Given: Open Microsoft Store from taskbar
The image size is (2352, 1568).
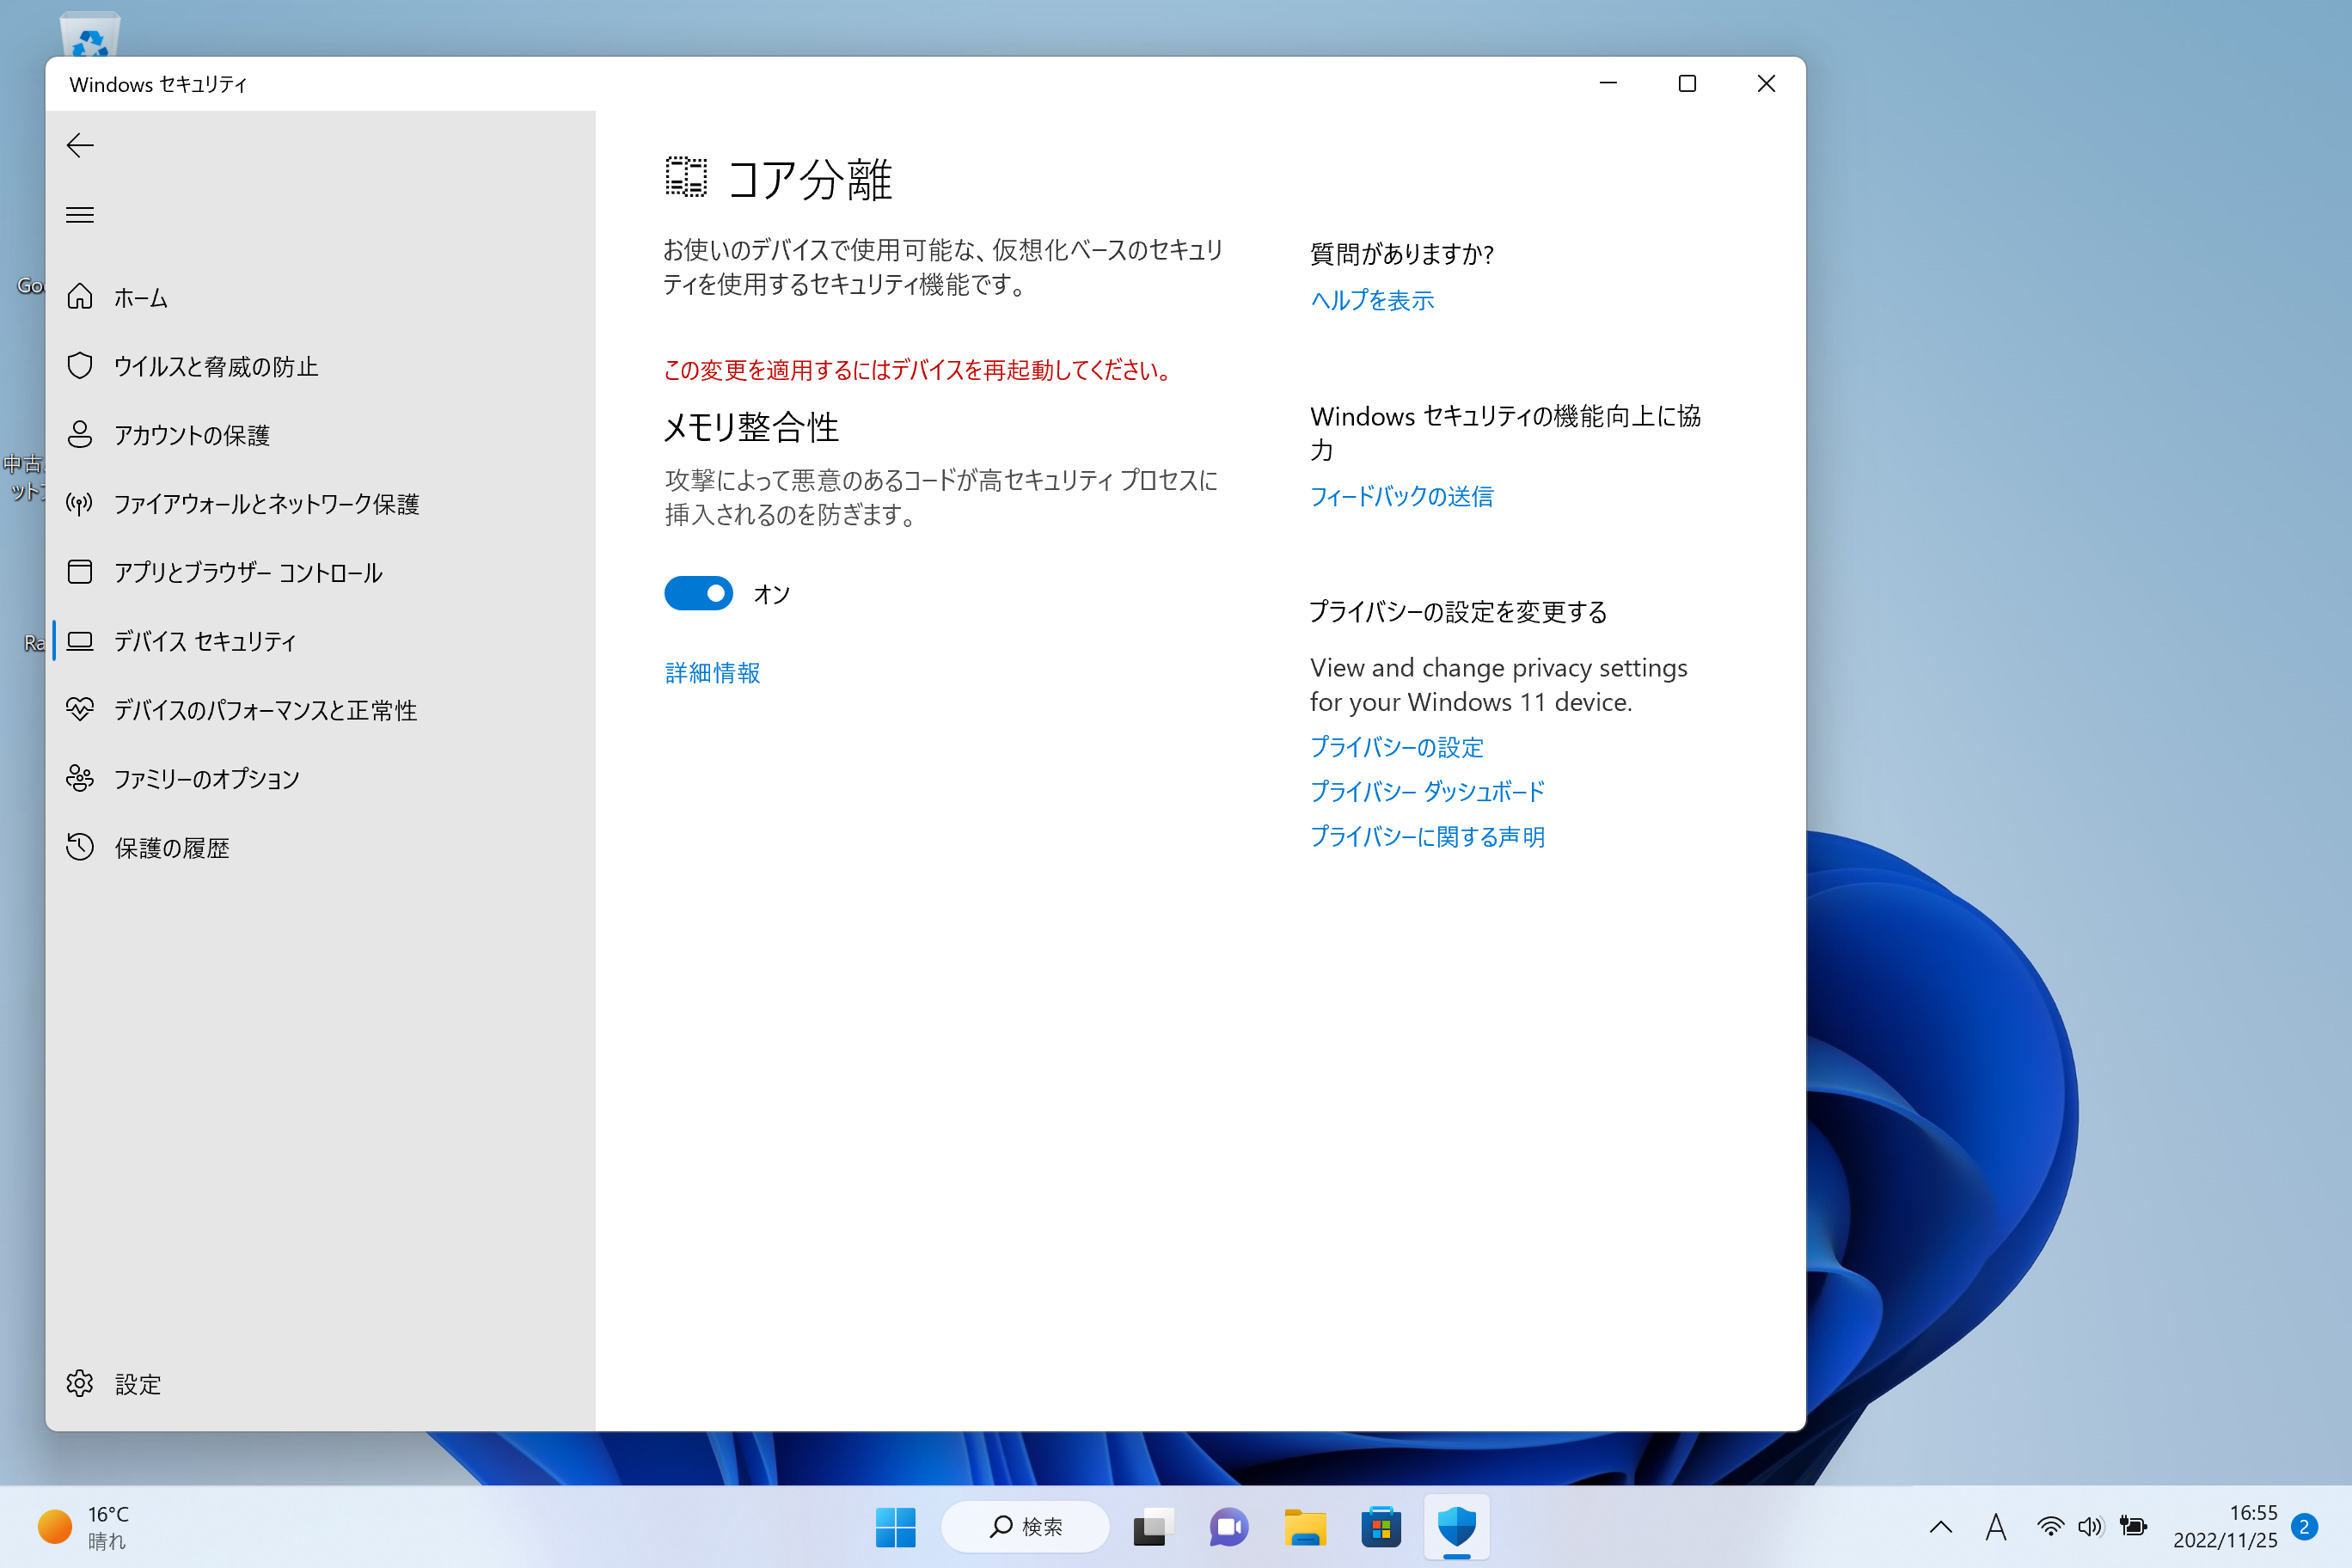Looking at the screenshot, I should pyautogui.click(x=1380, y=1527).
